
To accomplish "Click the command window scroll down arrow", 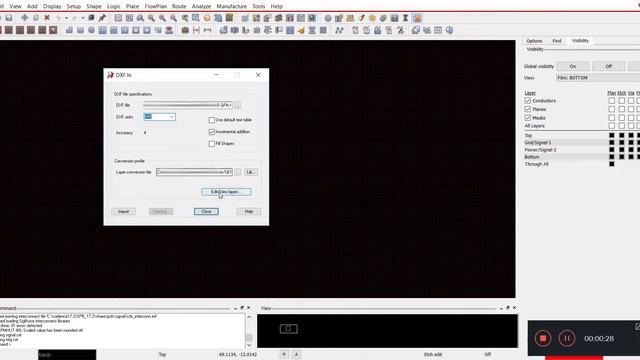I will pyautogui.click(x=249, y=345).
